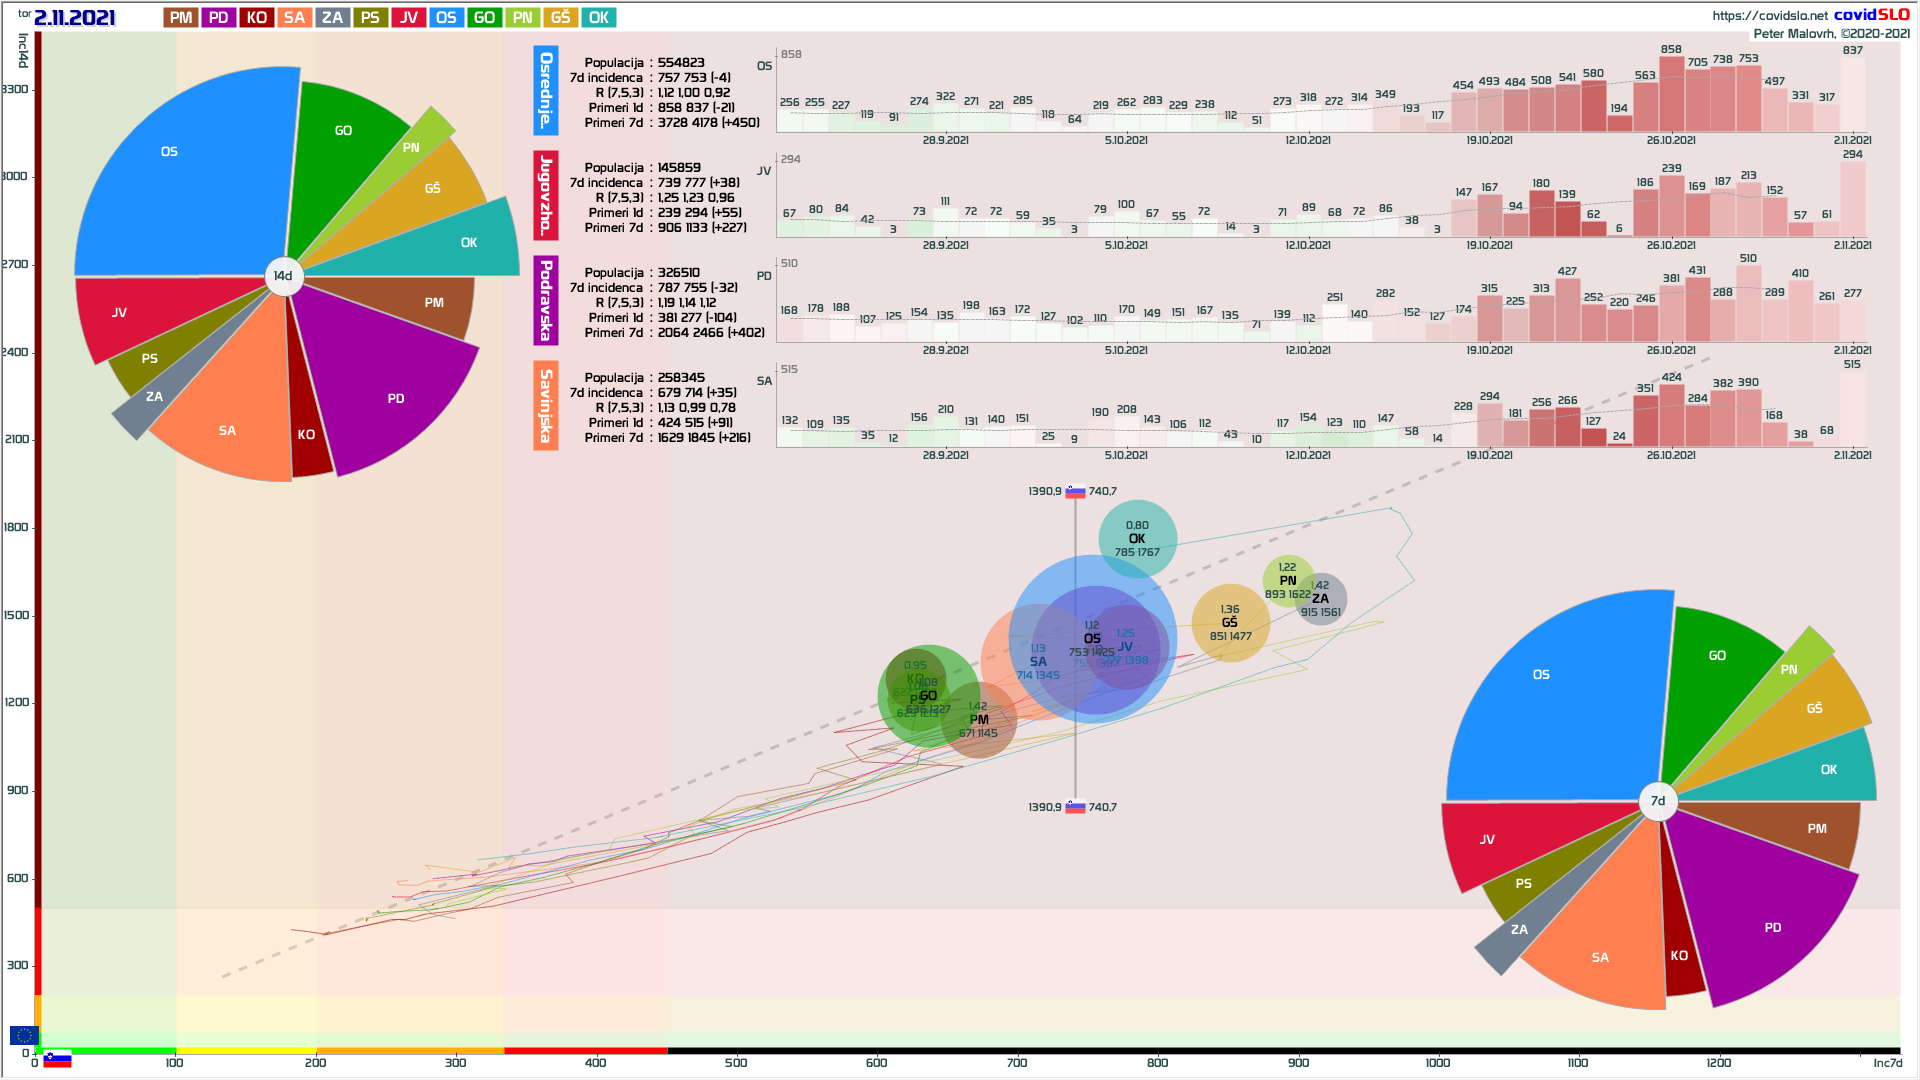The width and height of the screenshot is (1920, 1080).
Task: Click Slovenia flag icon at axis origin
Action: pyautogui.click(x=57, y=1059)
